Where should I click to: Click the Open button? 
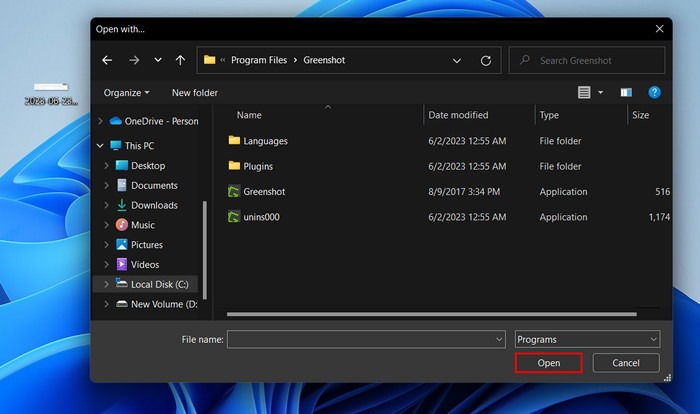(549, 363)
